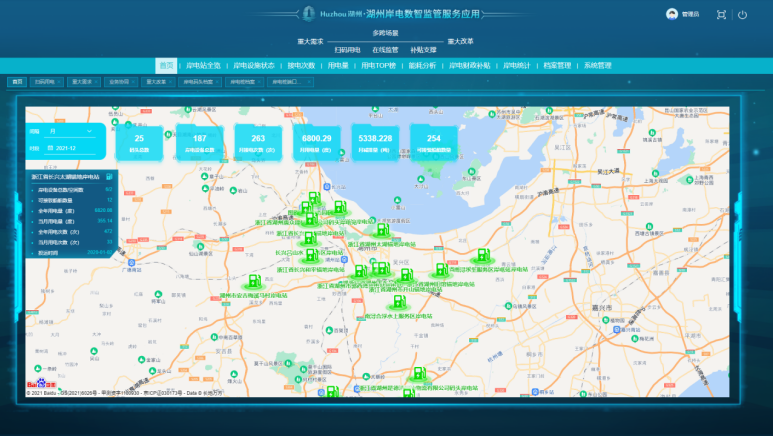
Task: Click the 管理员 user avatar icon
Action: (671, 14)
